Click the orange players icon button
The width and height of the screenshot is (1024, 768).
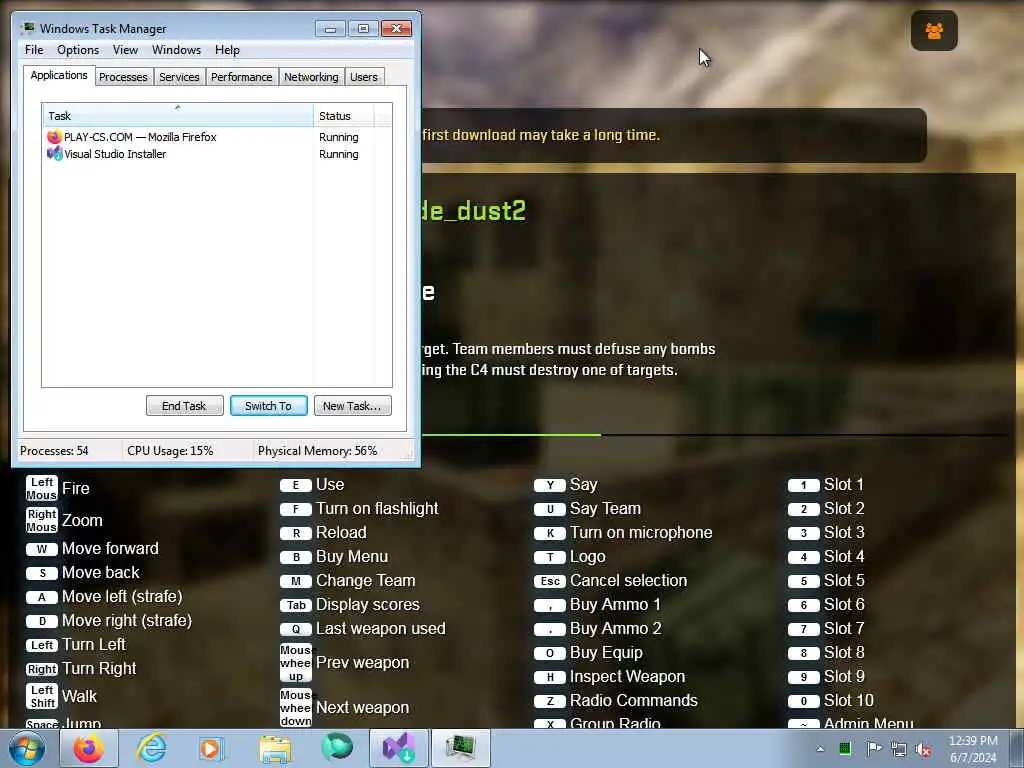coord(934,31)
